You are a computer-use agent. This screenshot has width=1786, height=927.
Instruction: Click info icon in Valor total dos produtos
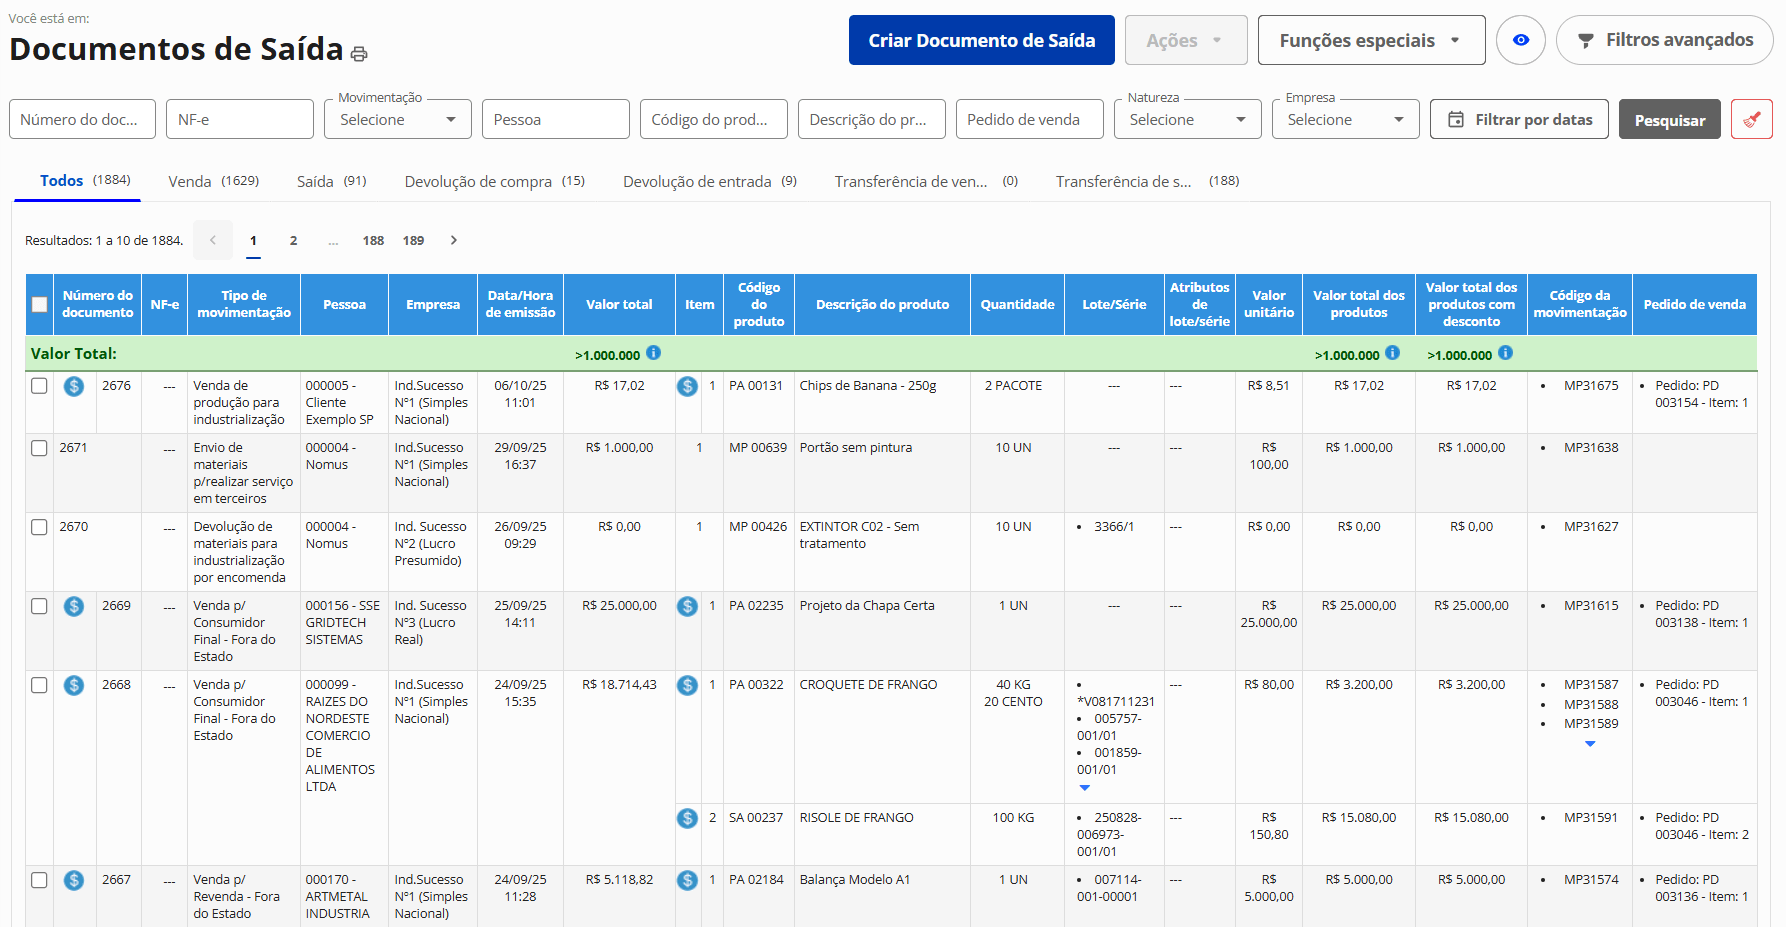click(1392, 353)
